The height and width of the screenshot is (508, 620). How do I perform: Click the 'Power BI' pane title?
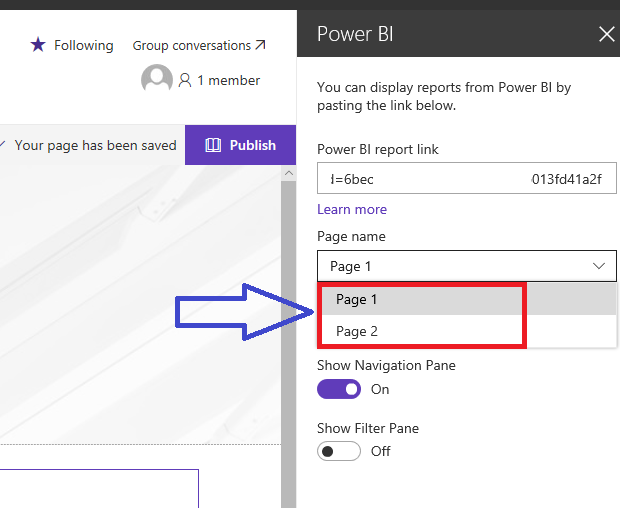point(355,34)
